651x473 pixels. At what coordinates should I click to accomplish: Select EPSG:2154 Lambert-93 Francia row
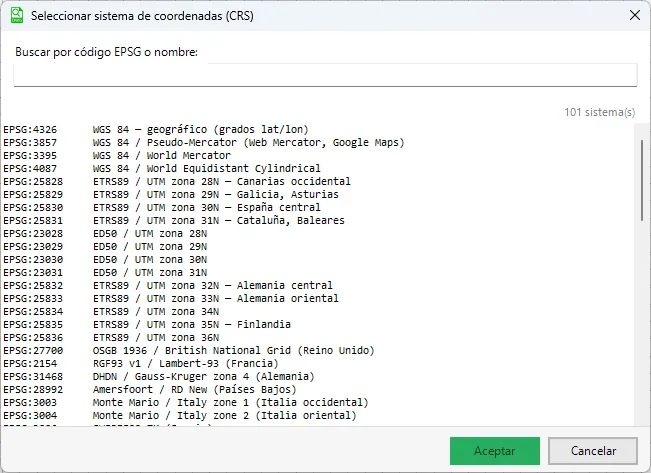318,363
